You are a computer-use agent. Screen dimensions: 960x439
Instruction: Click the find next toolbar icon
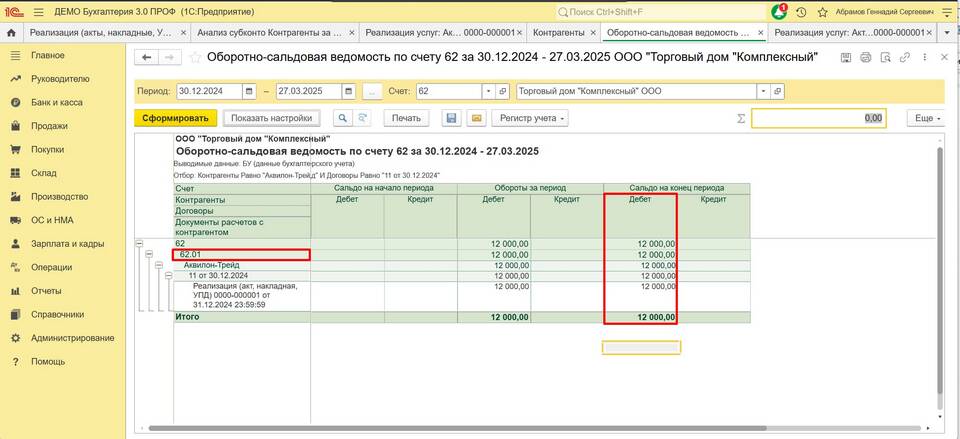pos(362,118)
